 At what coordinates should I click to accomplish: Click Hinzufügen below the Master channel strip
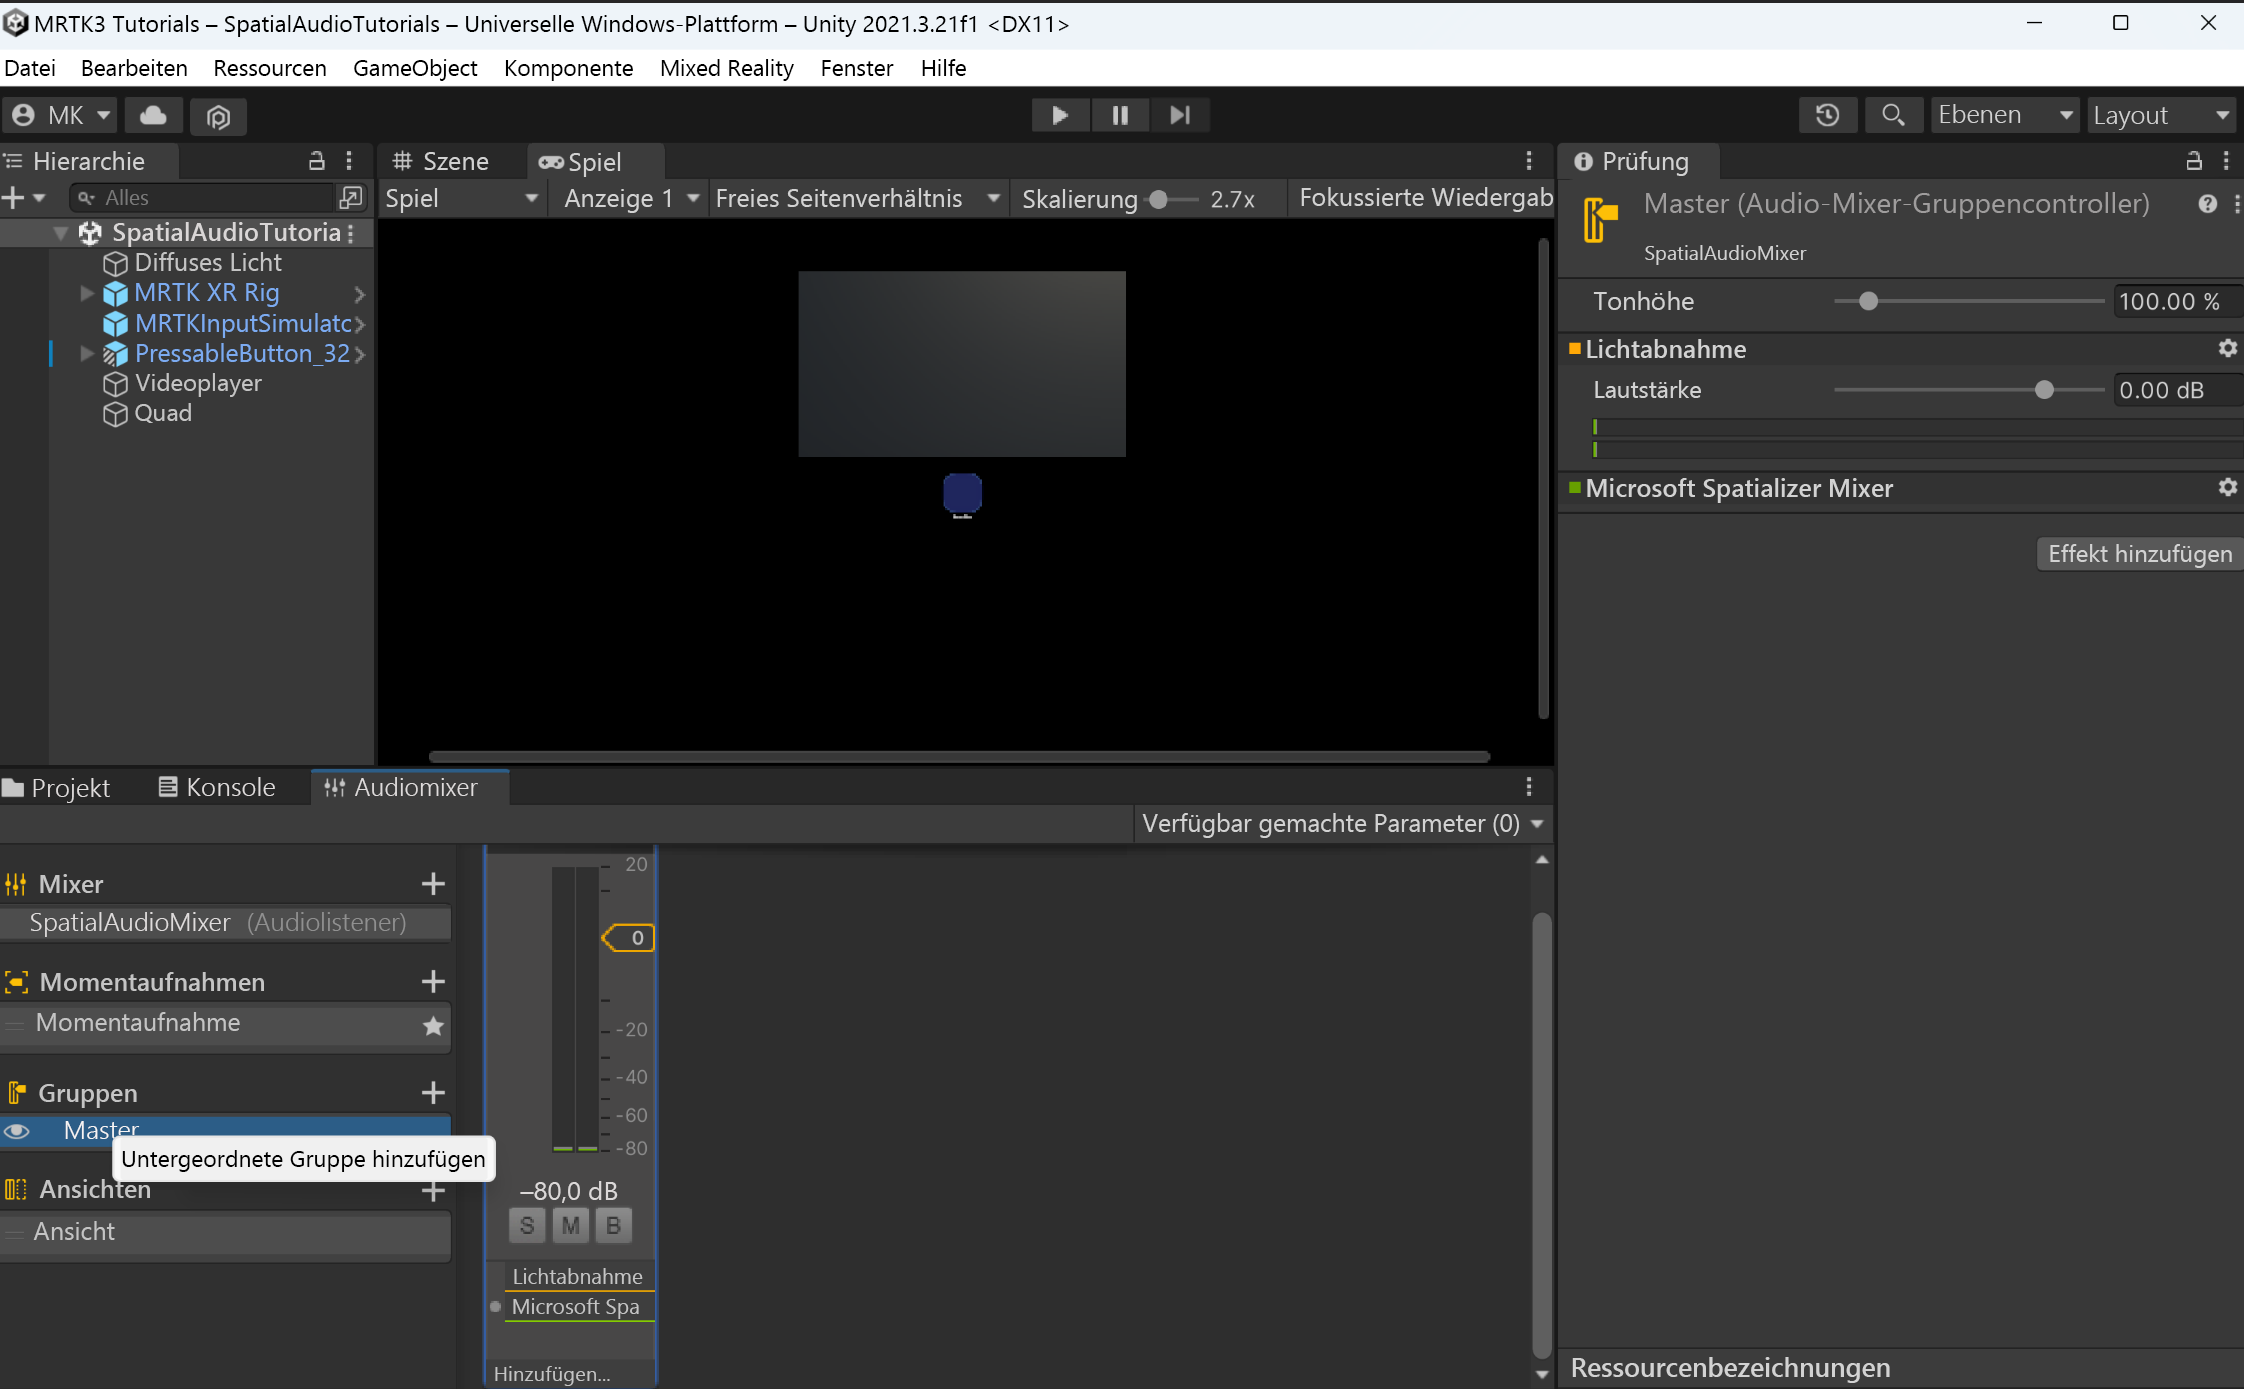coord(551,1373)
